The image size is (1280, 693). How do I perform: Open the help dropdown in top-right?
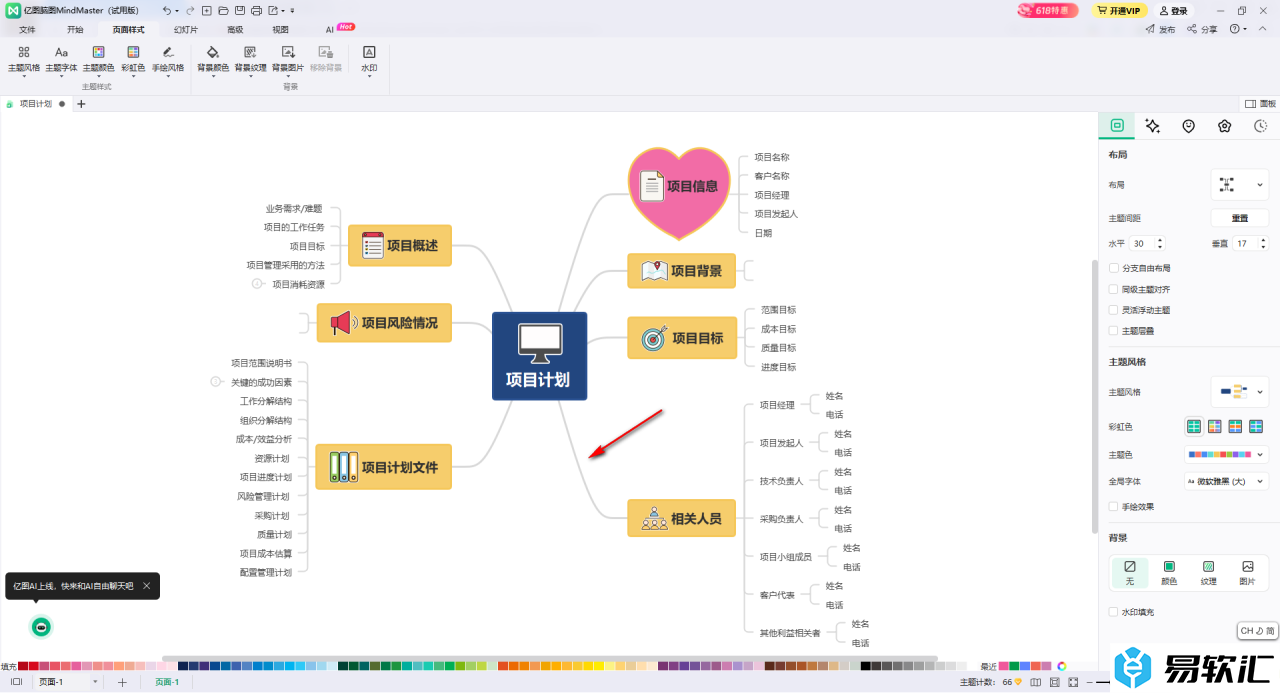tap(1238, 29)
